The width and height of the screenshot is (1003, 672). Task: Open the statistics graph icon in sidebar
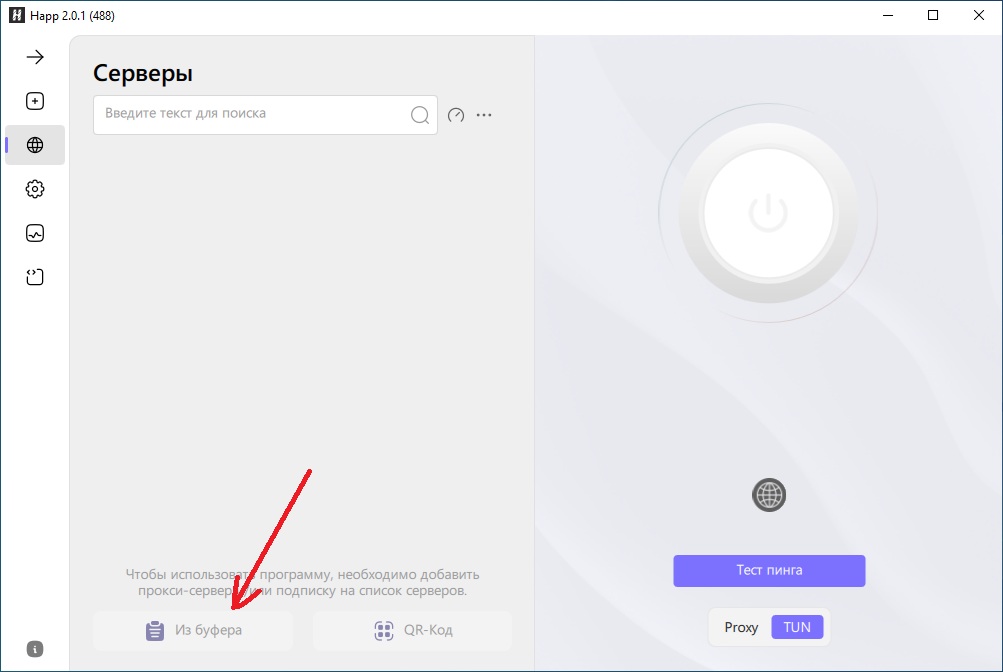pyautogui.click(x=35, y=233)
